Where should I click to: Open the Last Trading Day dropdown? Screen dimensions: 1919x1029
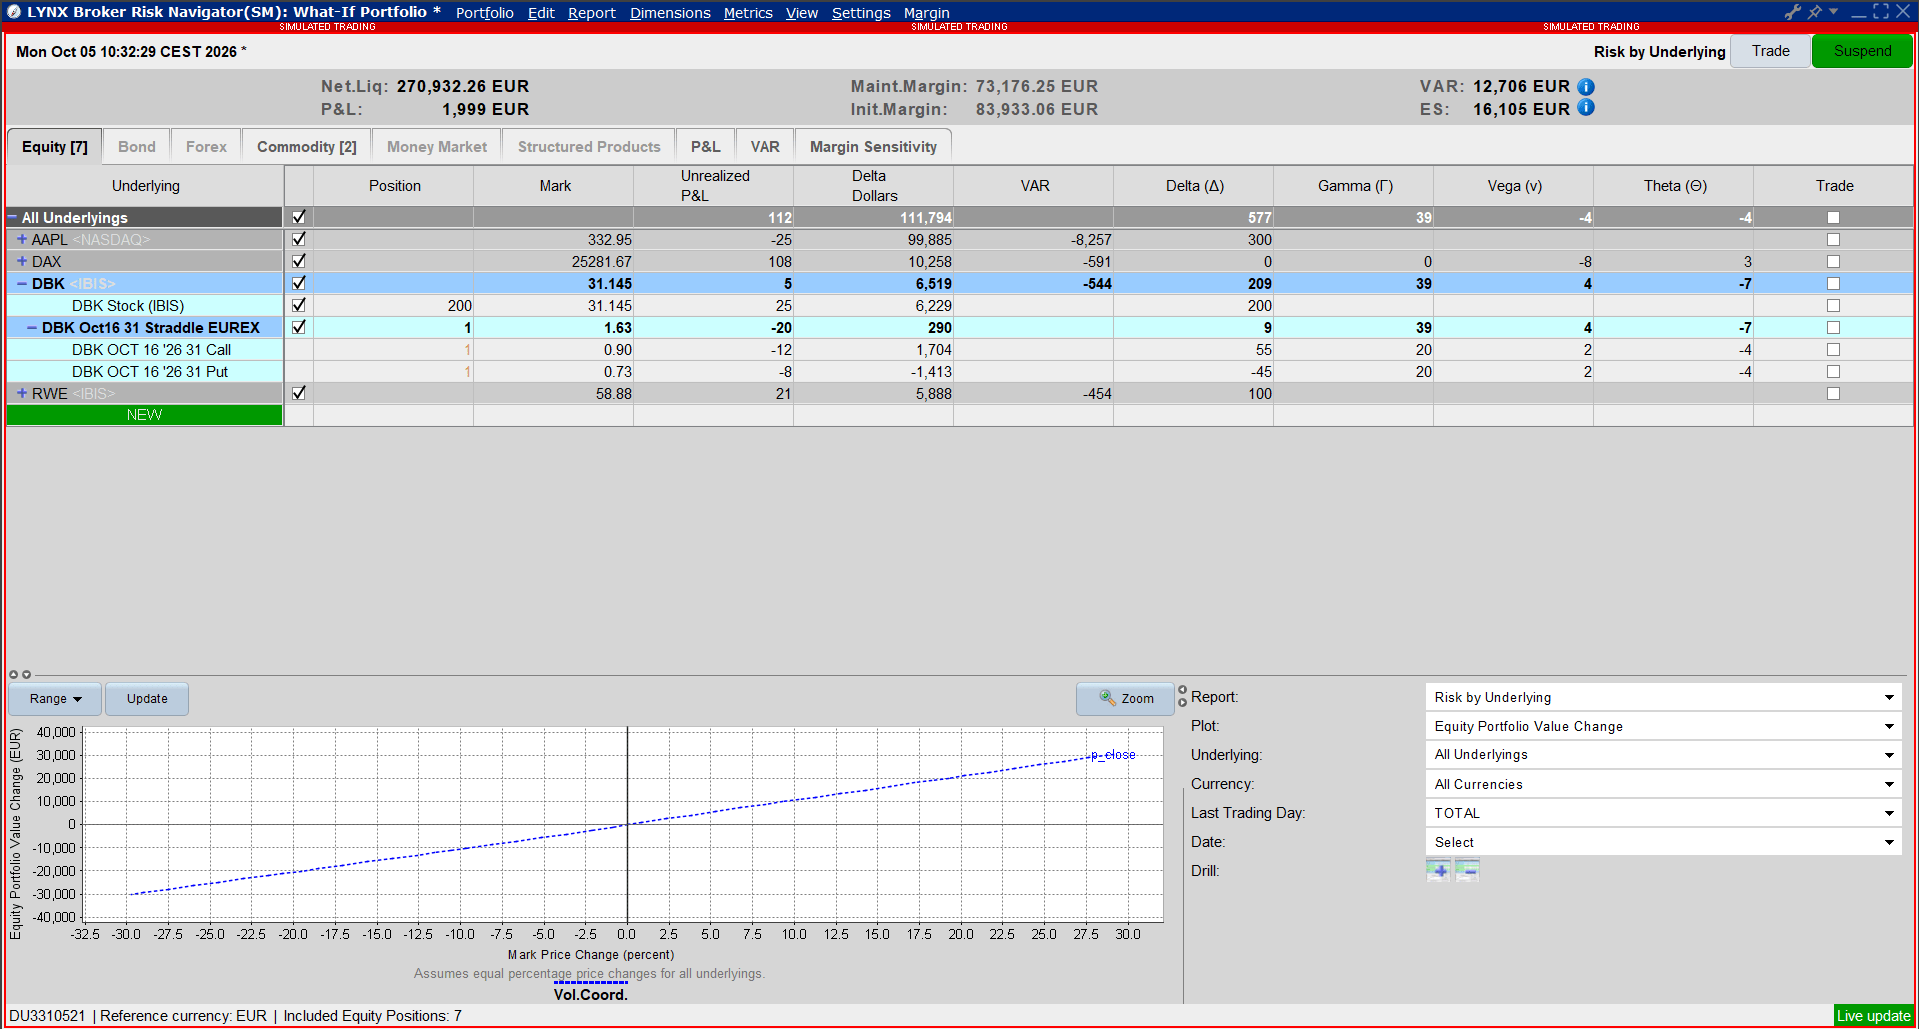(1663, 813)
